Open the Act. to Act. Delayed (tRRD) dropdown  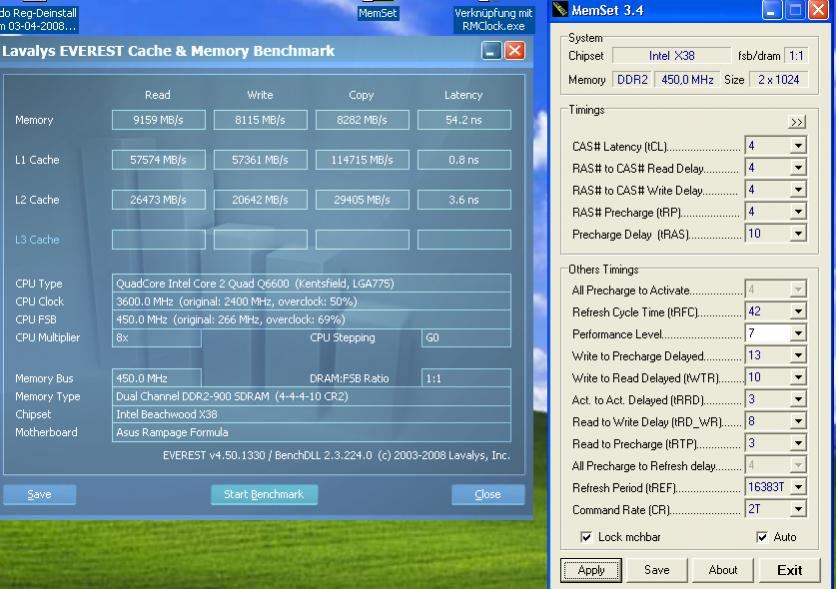[798, 399]
